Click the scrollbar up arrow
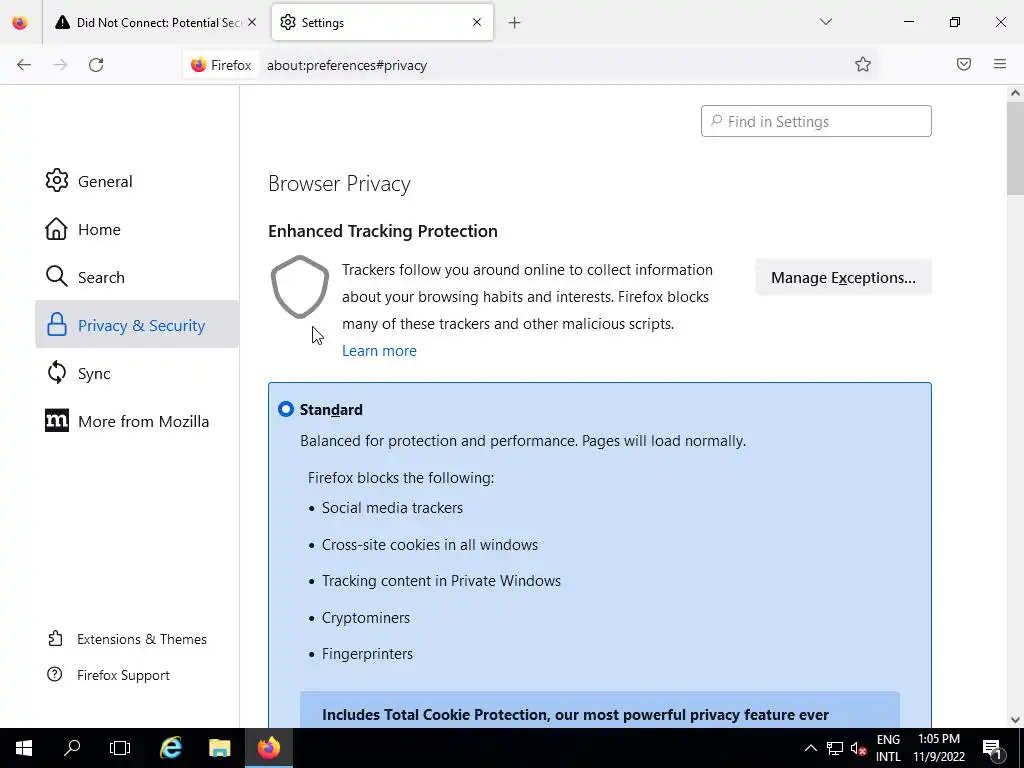This screenshot has height=768, width=1024. click(1015, 93)
